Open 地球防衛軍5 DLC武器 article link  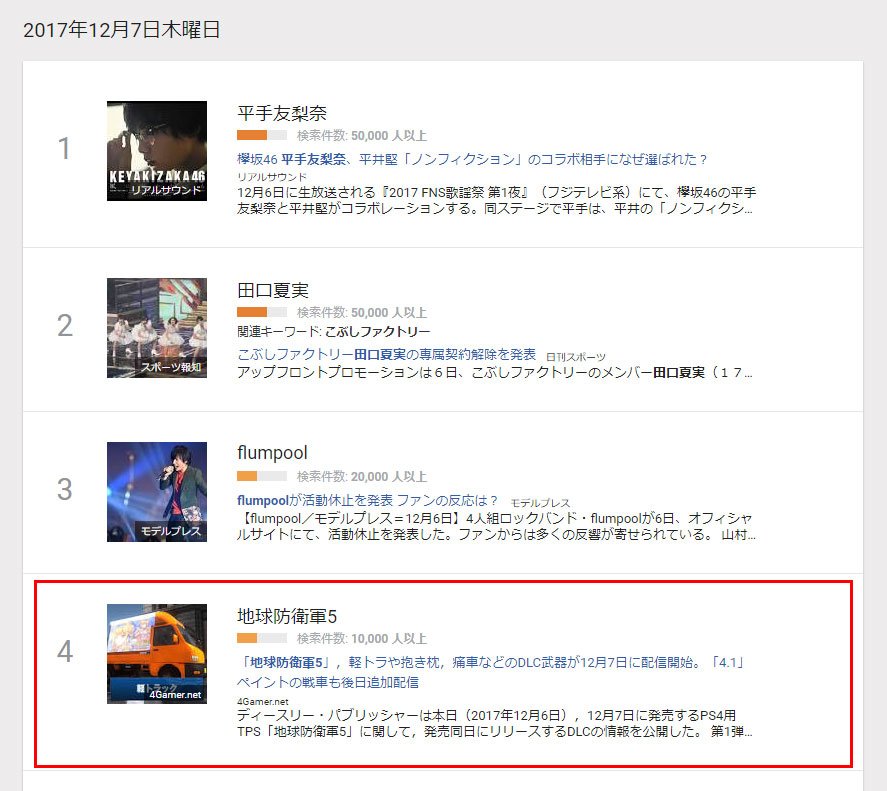[x=490, y=672]
